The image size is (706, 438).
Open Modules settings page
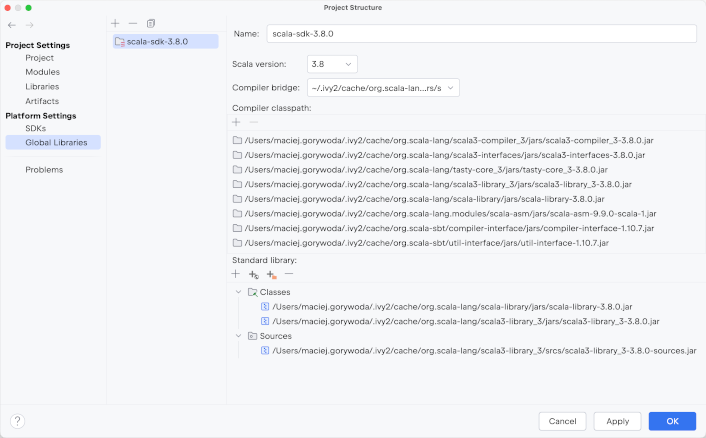42,72
